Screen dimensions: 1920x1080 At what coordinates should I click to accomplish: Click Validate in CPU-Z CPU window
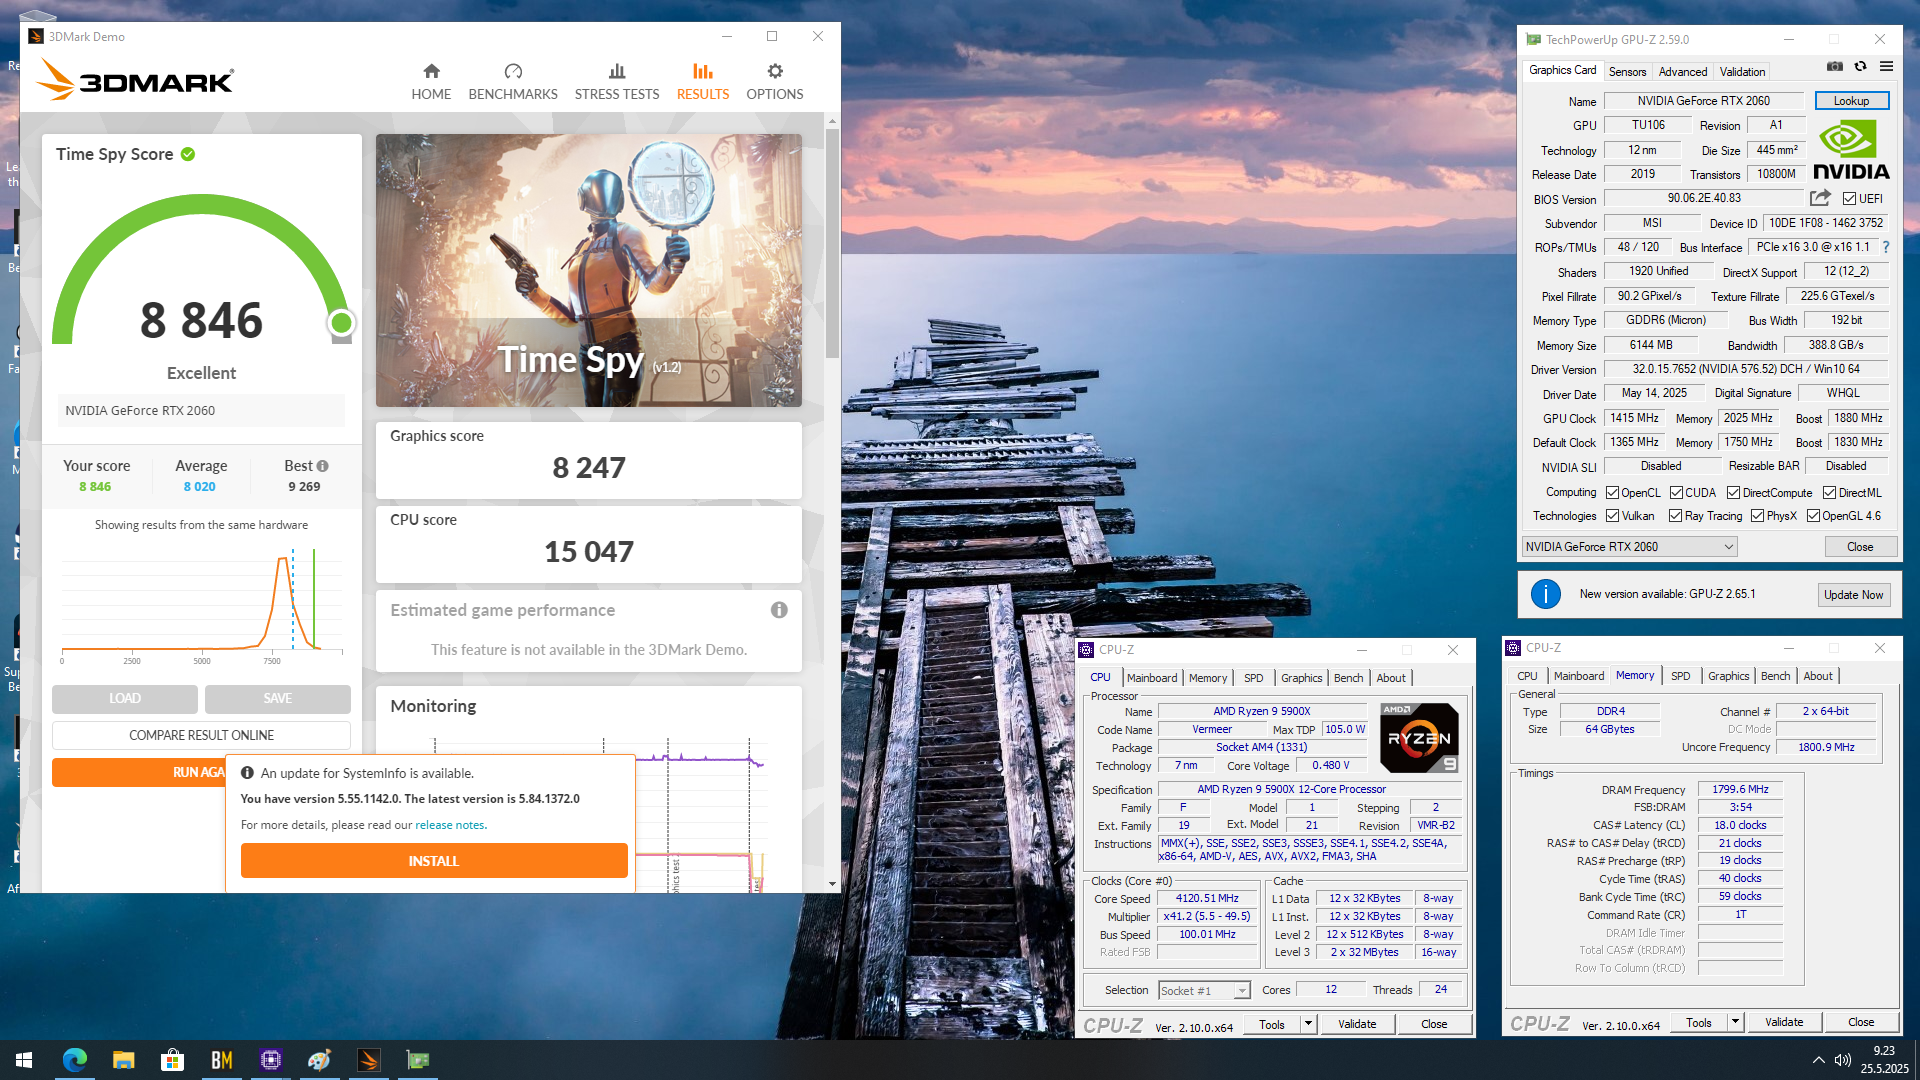coord(1357,1024)
